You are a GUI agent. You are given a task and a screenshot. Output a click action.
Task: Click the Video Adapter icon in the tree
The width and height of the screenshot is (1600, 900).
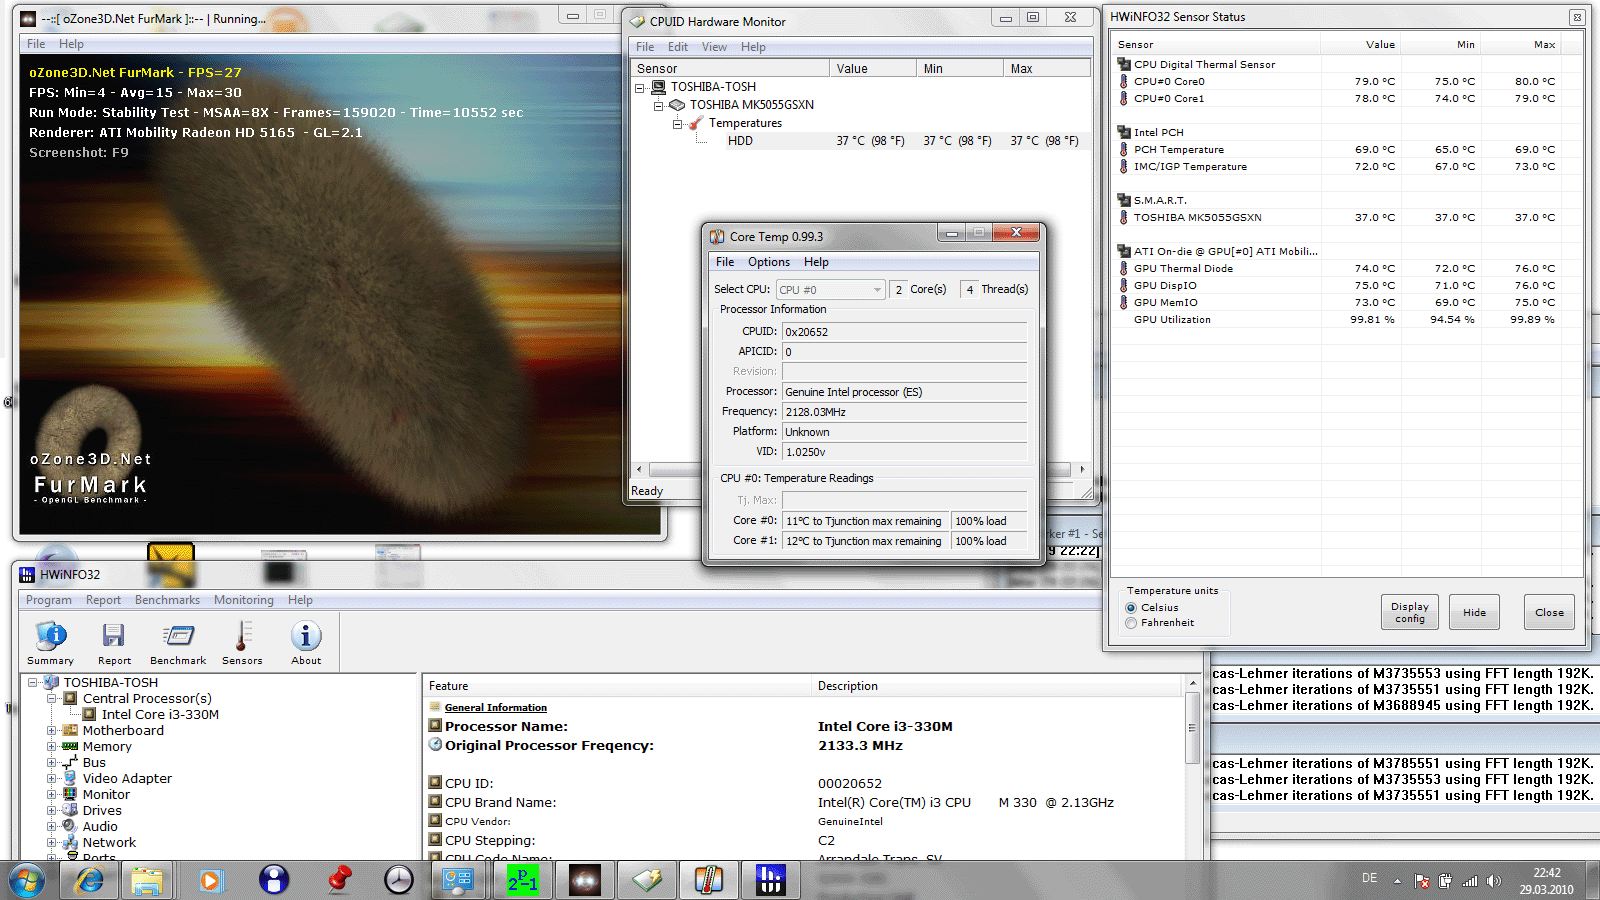pyautogui.click(x=70, y=779)
